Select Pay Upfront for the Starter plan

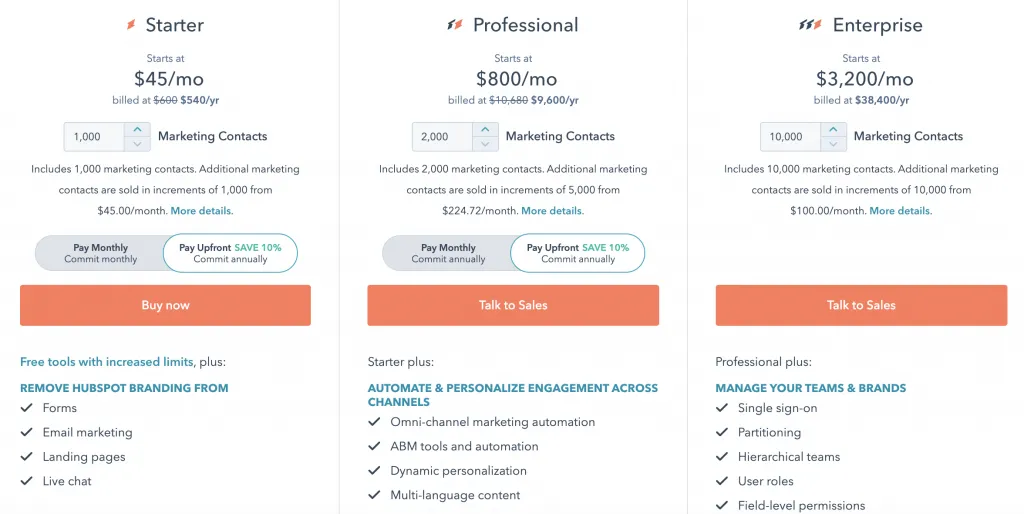coord(230,253)
